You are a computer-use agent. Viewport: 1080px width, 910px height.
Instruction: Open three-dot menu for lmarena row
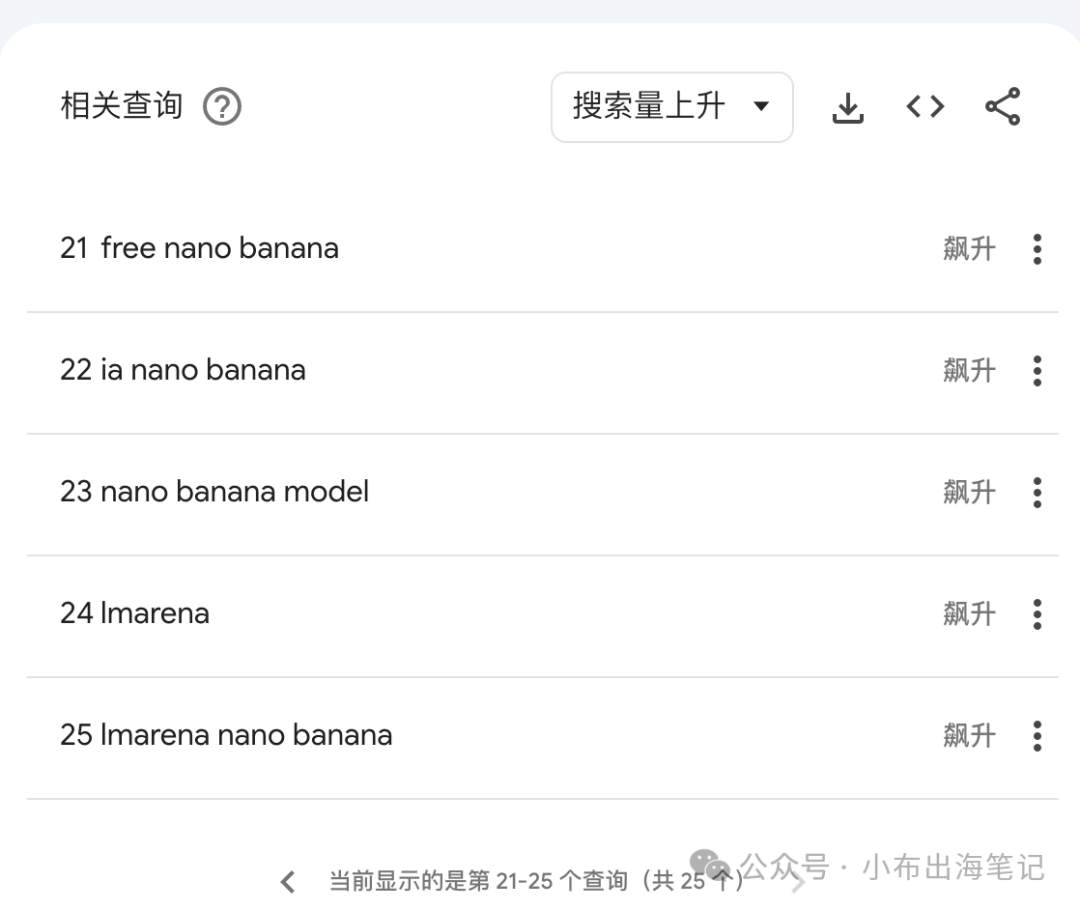1037,614
